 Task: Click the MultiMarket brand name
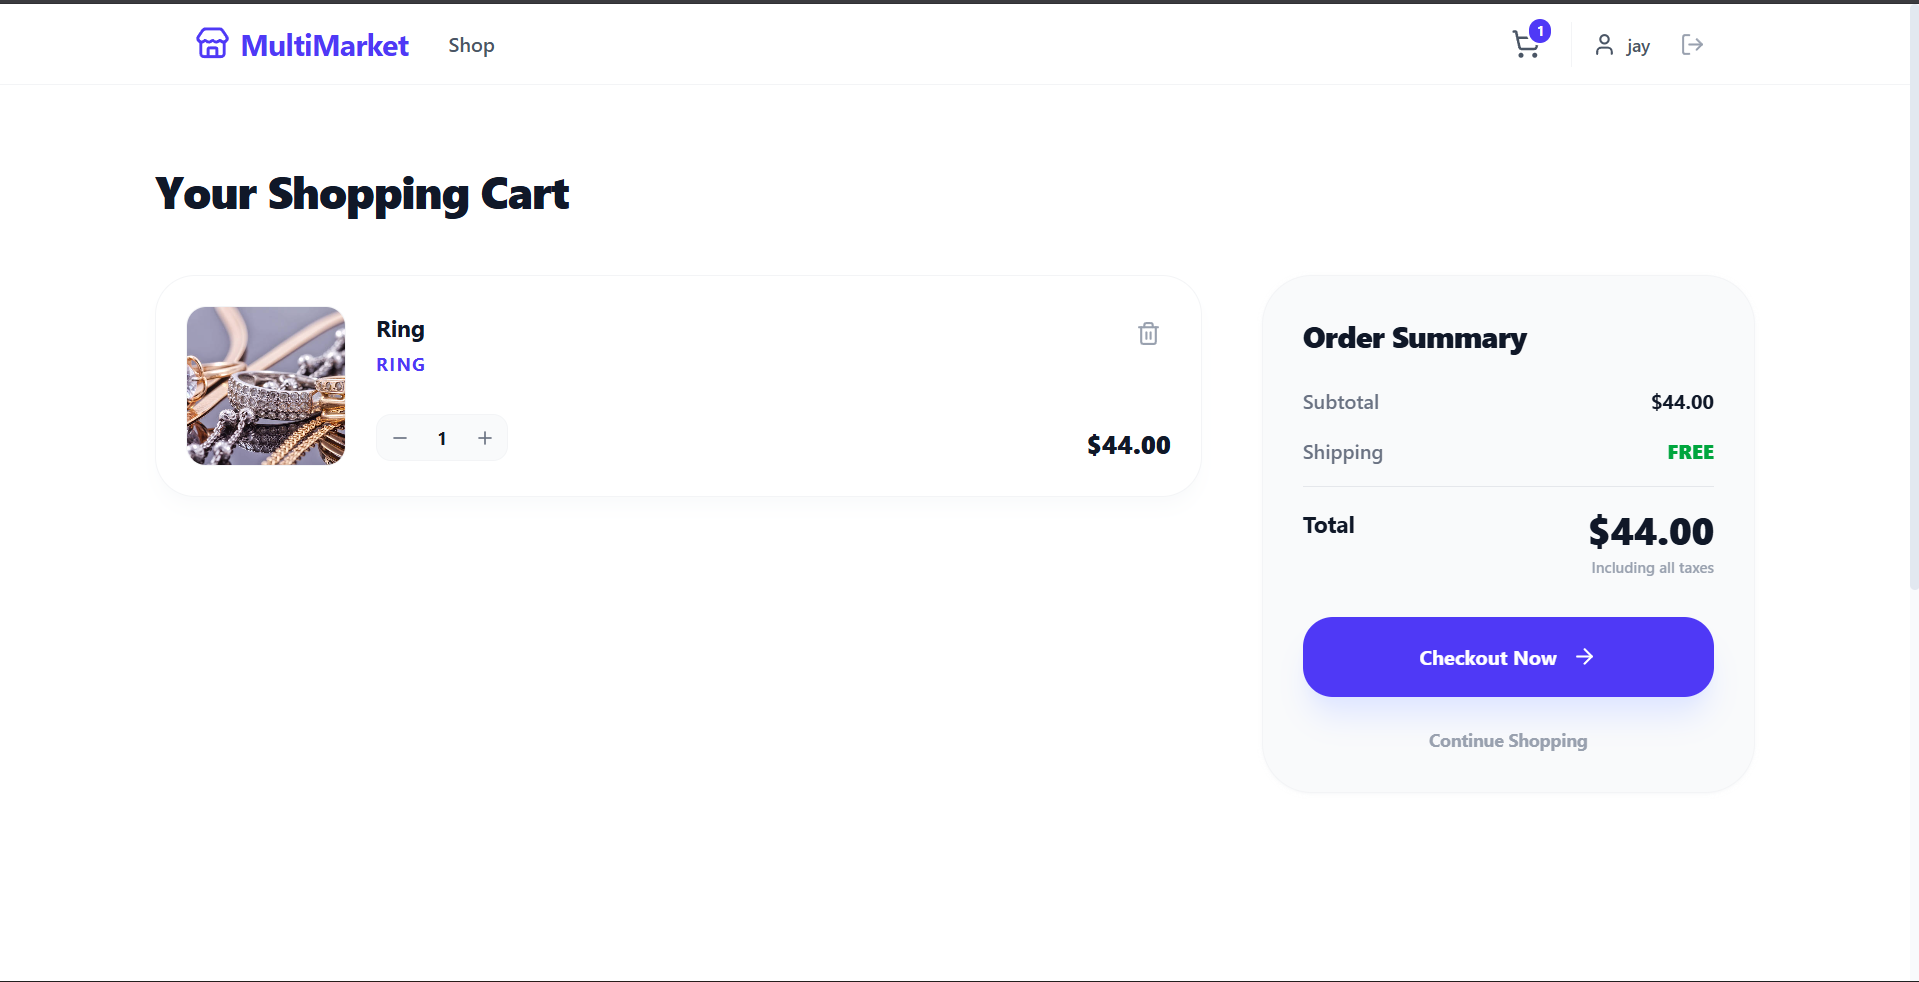(x=325, y=45)
